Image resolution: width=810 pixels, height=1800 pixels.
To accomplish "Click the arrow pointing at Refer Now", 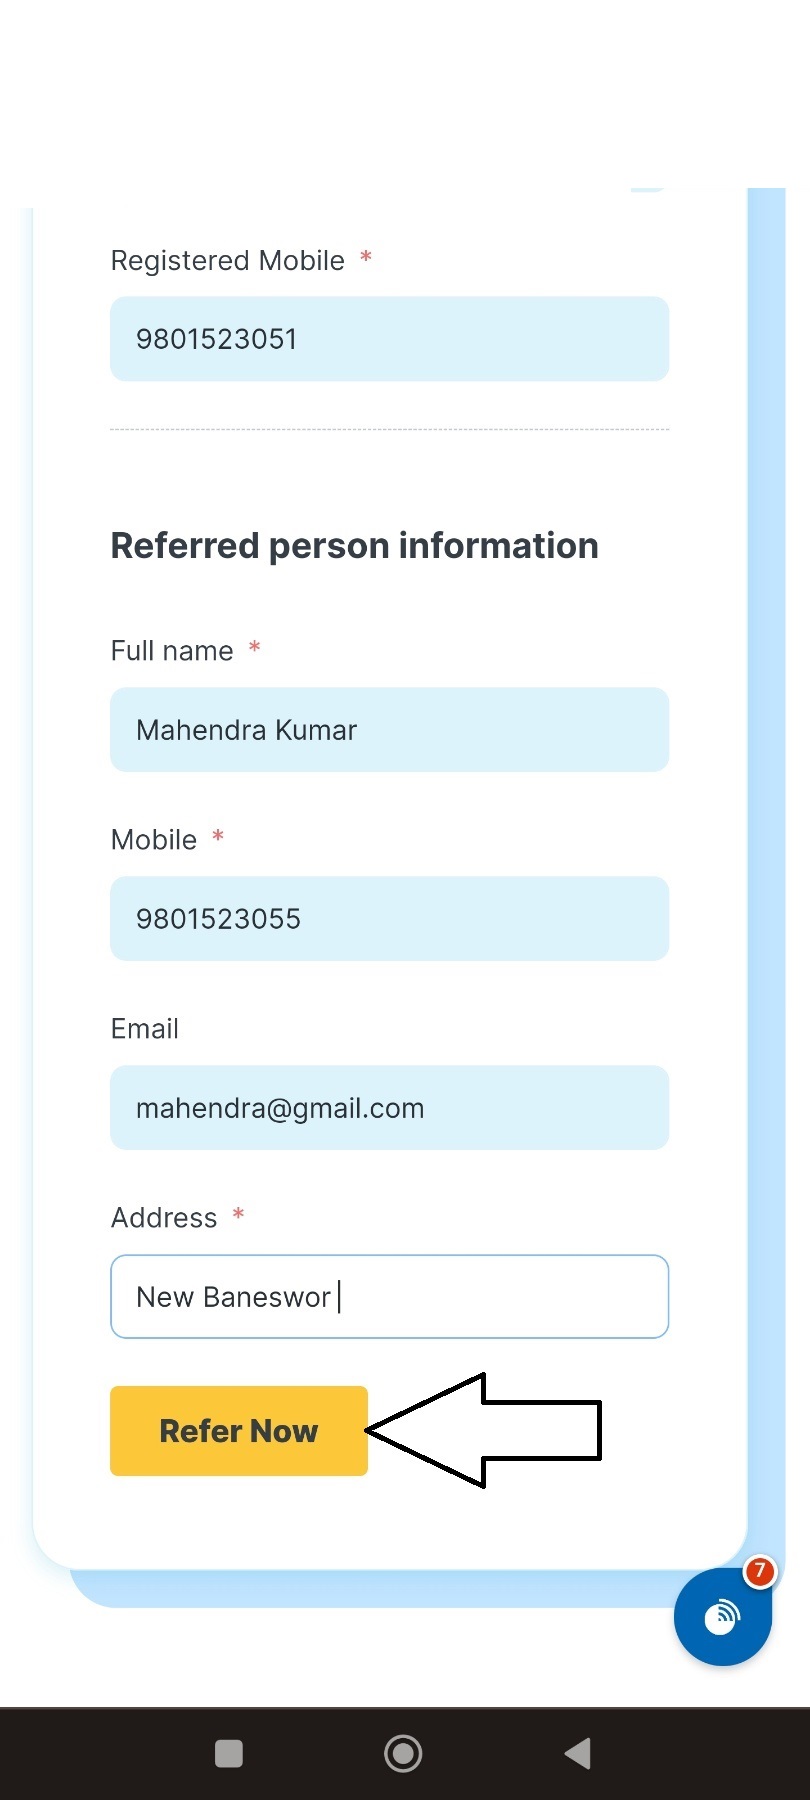I will tap(485, 1430).
